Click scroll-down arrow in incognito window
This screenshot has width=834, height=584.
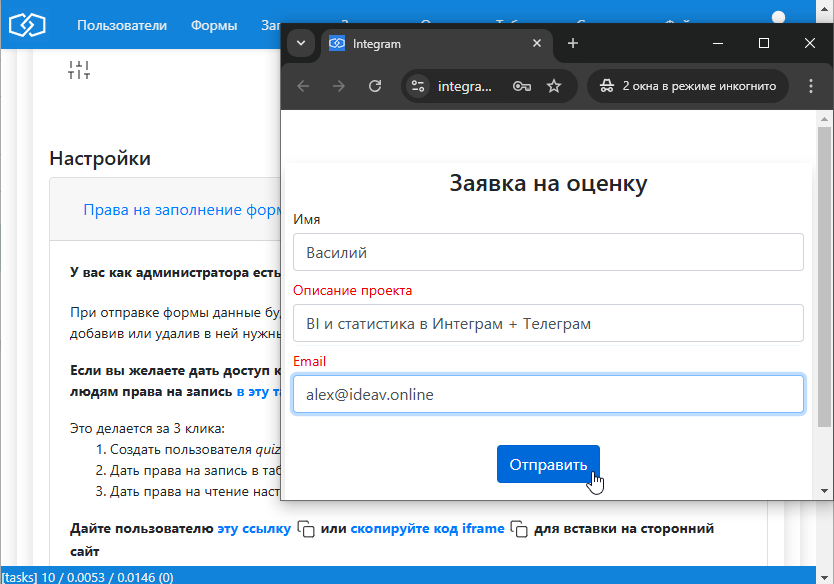tap(824, 491)
